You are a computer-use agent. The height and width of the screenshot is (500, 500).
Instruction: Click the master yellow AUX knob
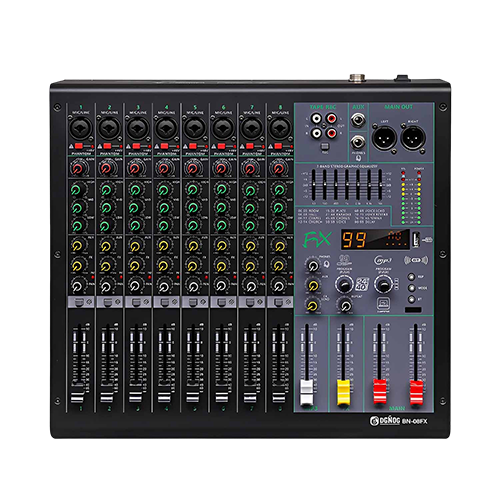313,286
